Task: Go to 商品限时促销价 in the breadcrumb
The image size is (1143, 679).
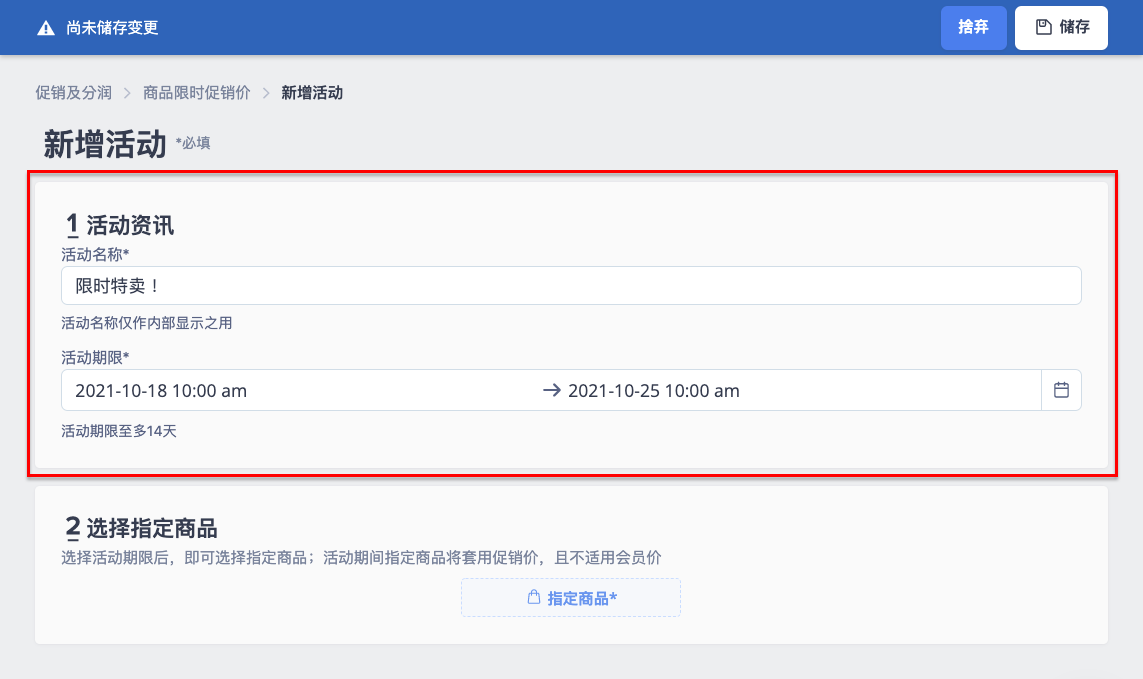Action: click(x=196, y=93)
